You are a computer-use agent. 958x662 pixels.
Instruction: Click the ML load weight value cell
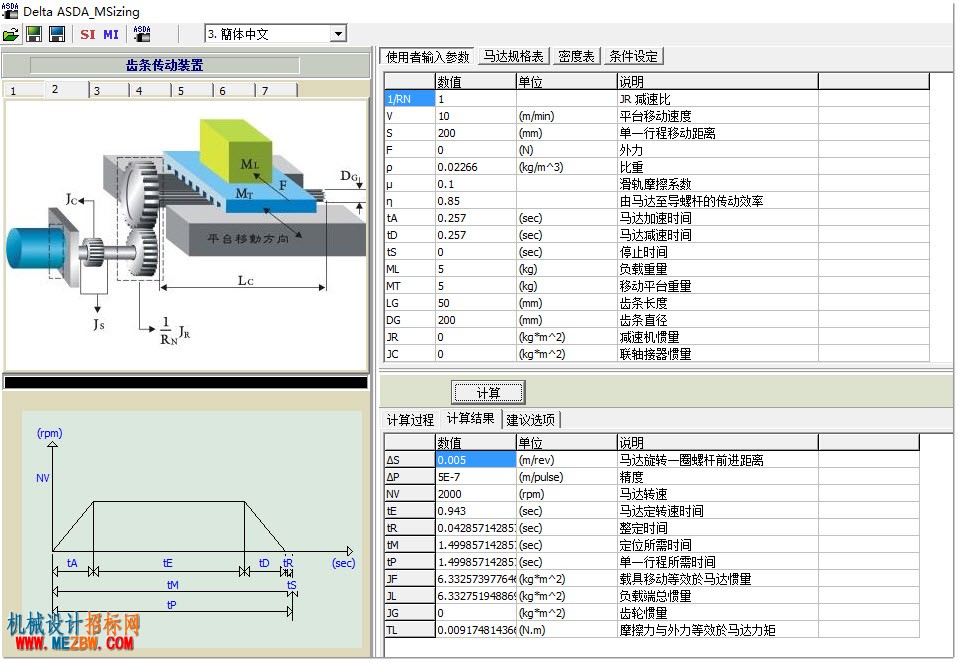pos(475,269)
